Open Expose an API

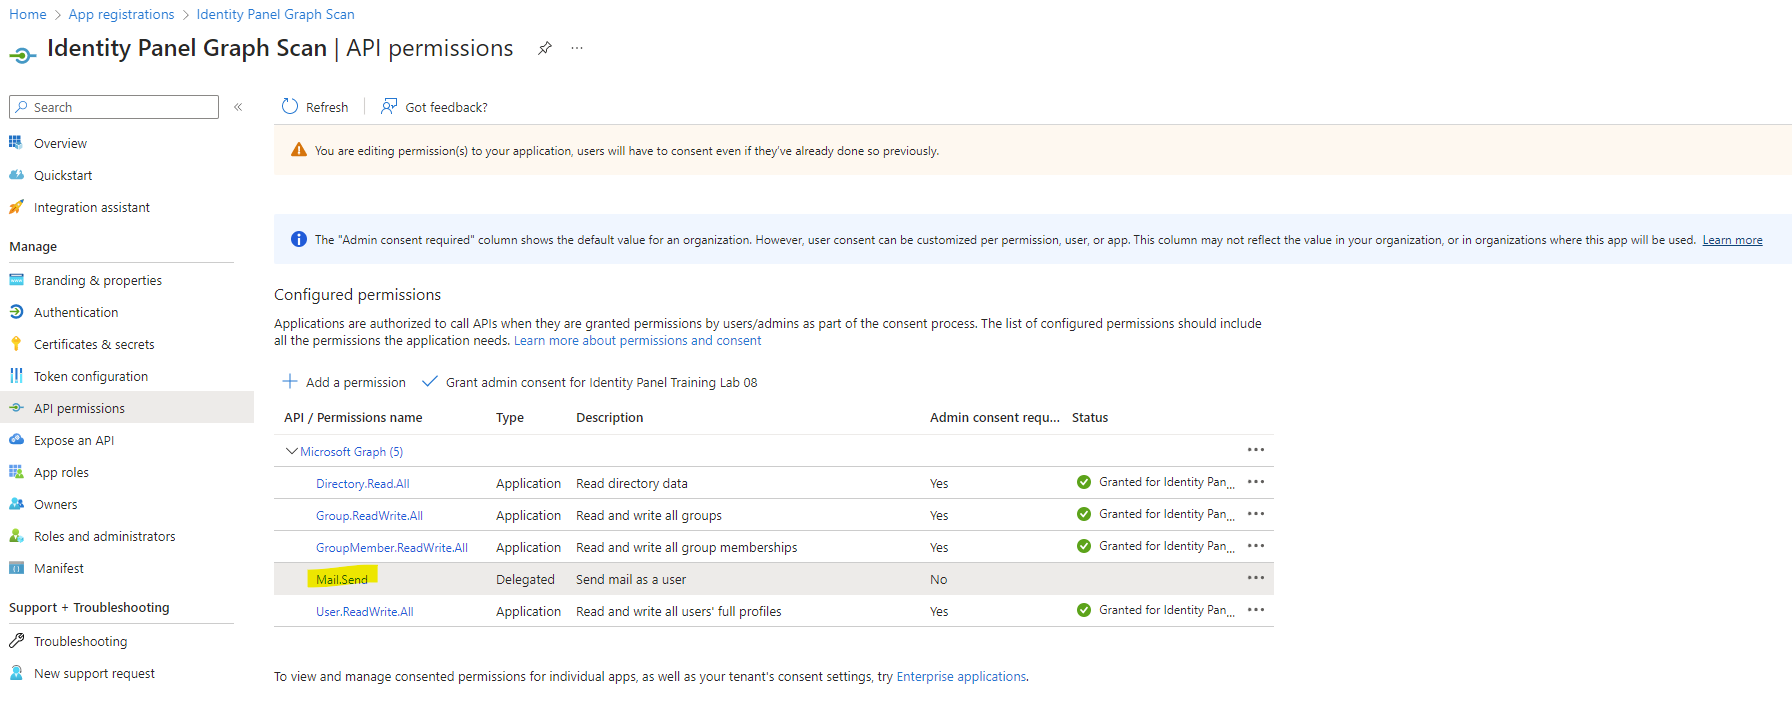[74, 441]
